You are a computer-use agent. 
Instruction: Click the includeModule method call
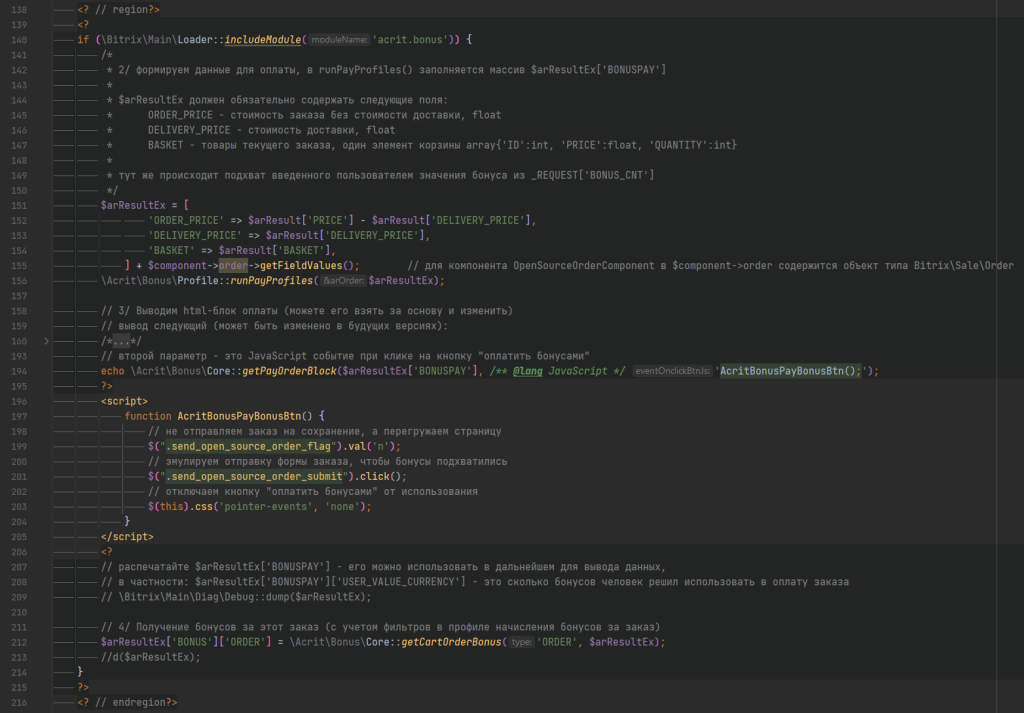263,40
